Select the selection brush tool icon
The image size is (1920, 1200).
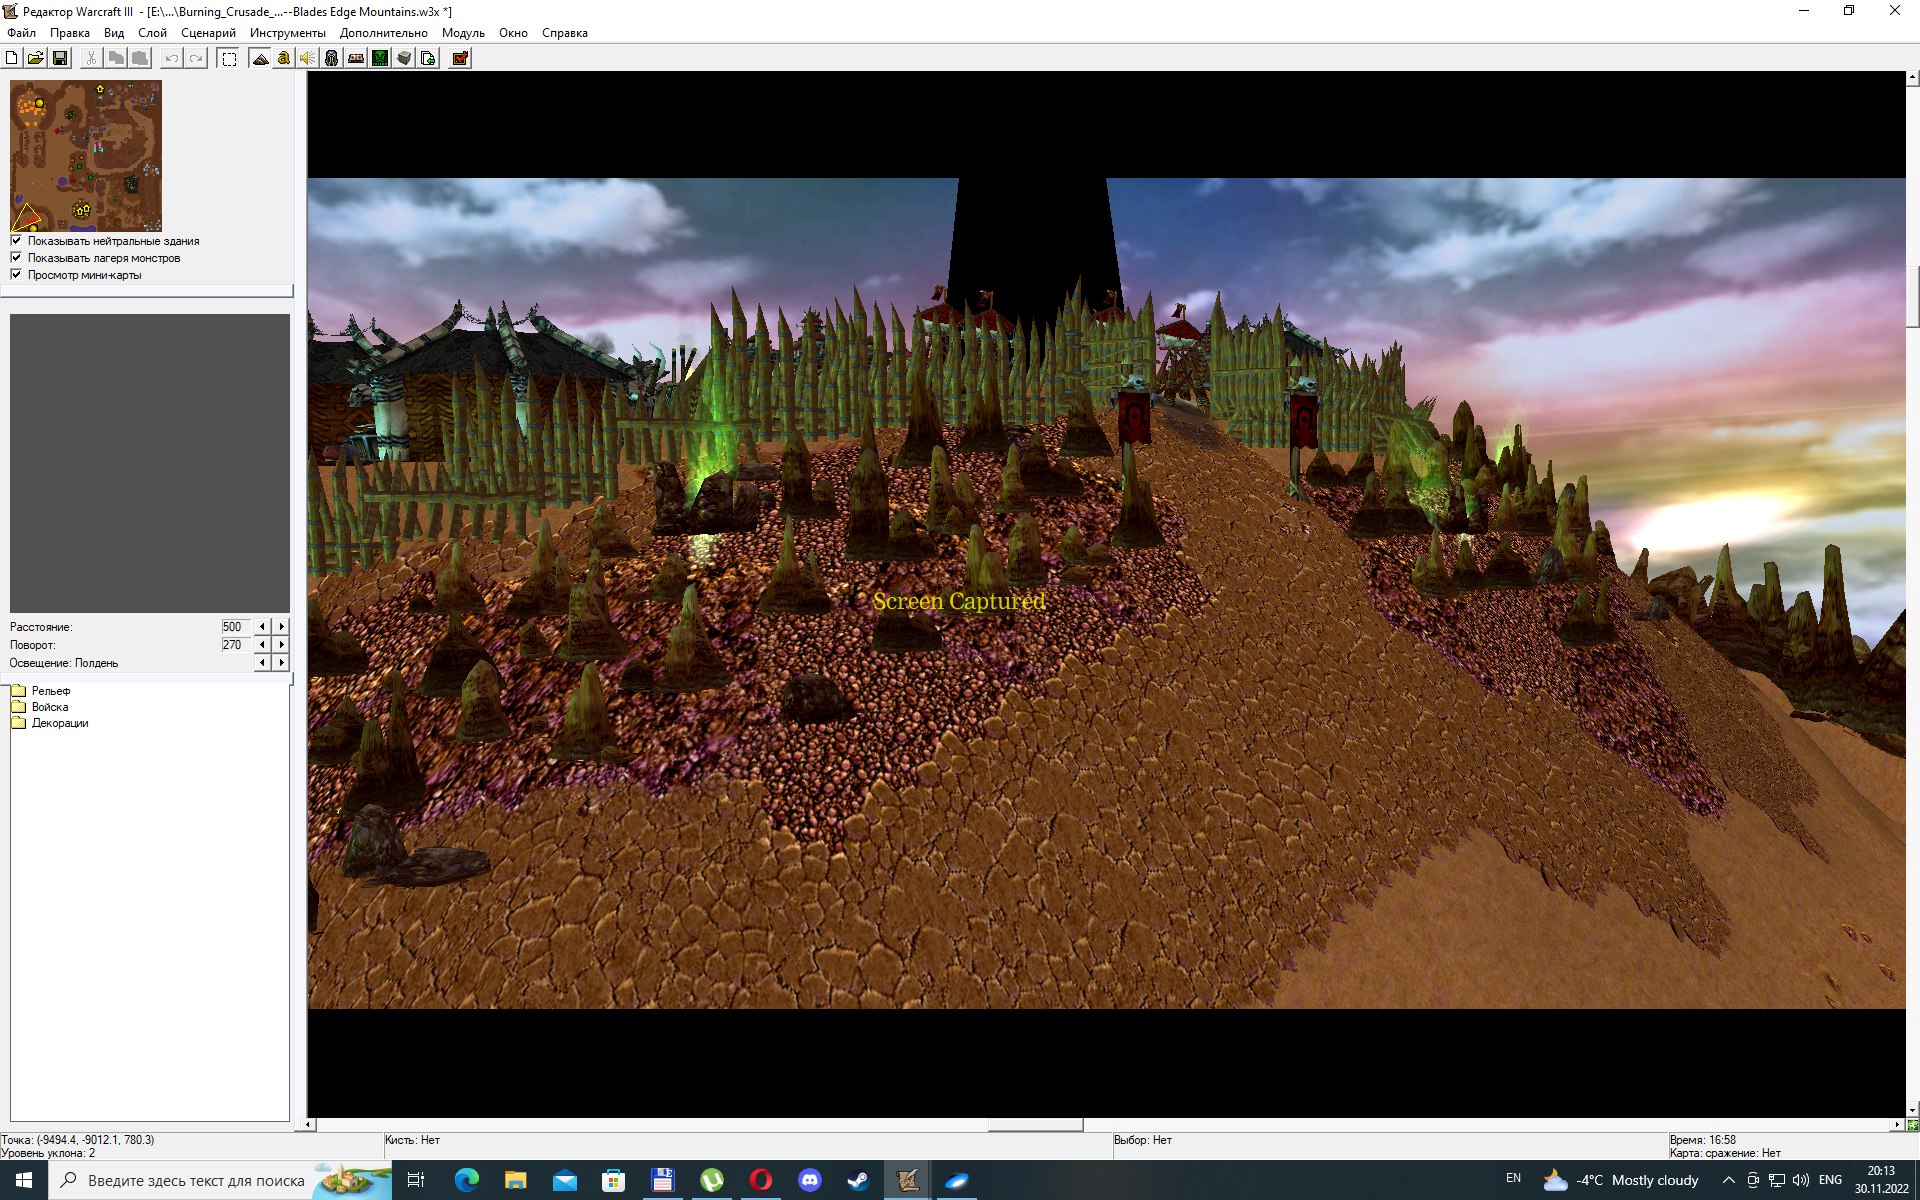coord(229,58)
